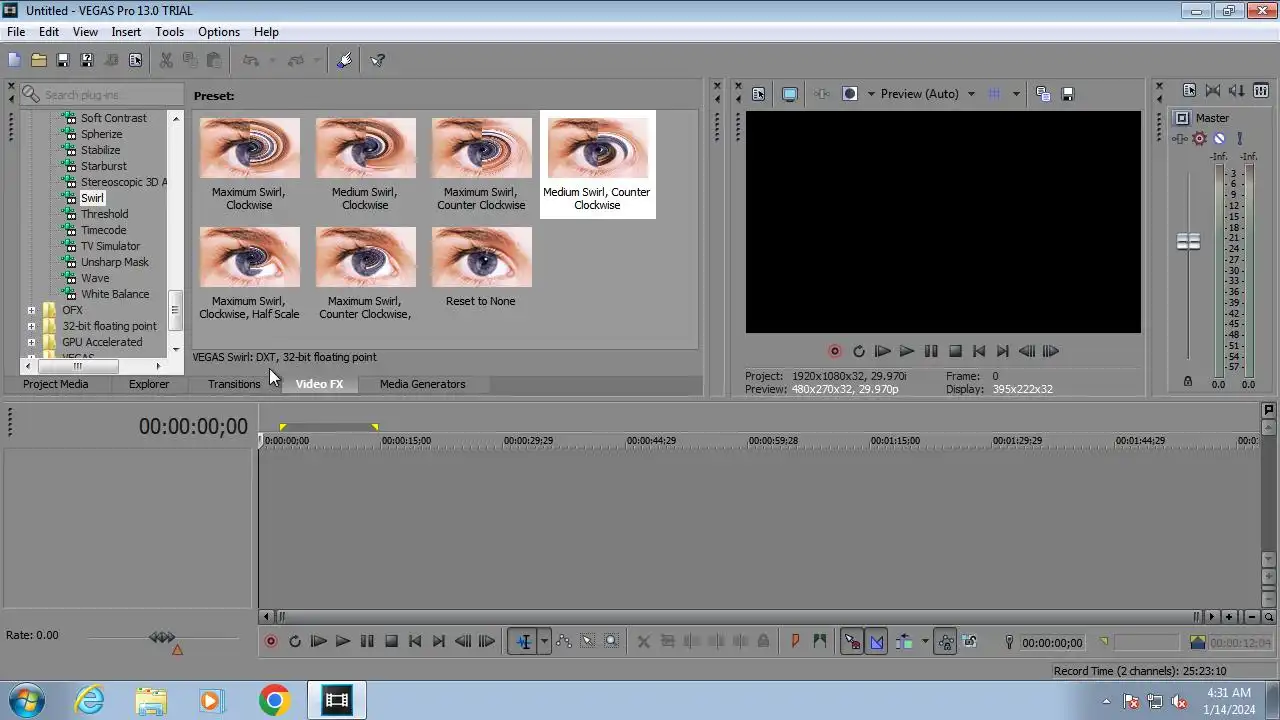Switch to the Project Media tab
This screenshot has width=1280, height=720.
click(56, 384)
